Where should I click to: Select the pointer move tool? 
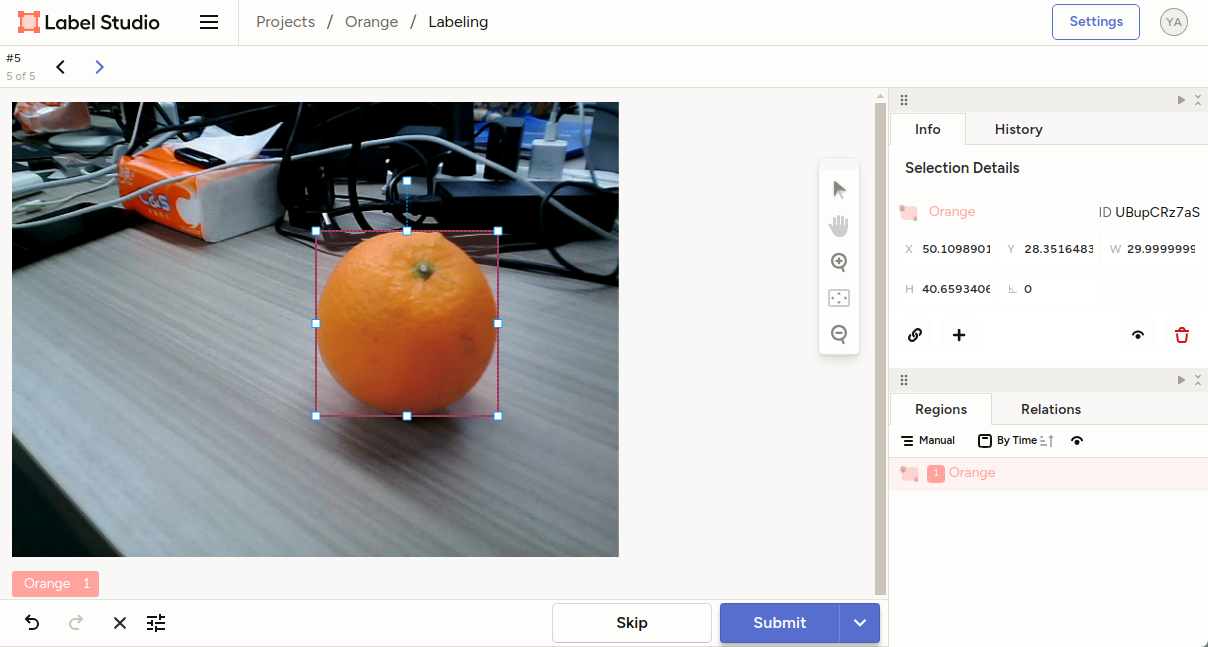pyautogui.click(x=839, y=190)
